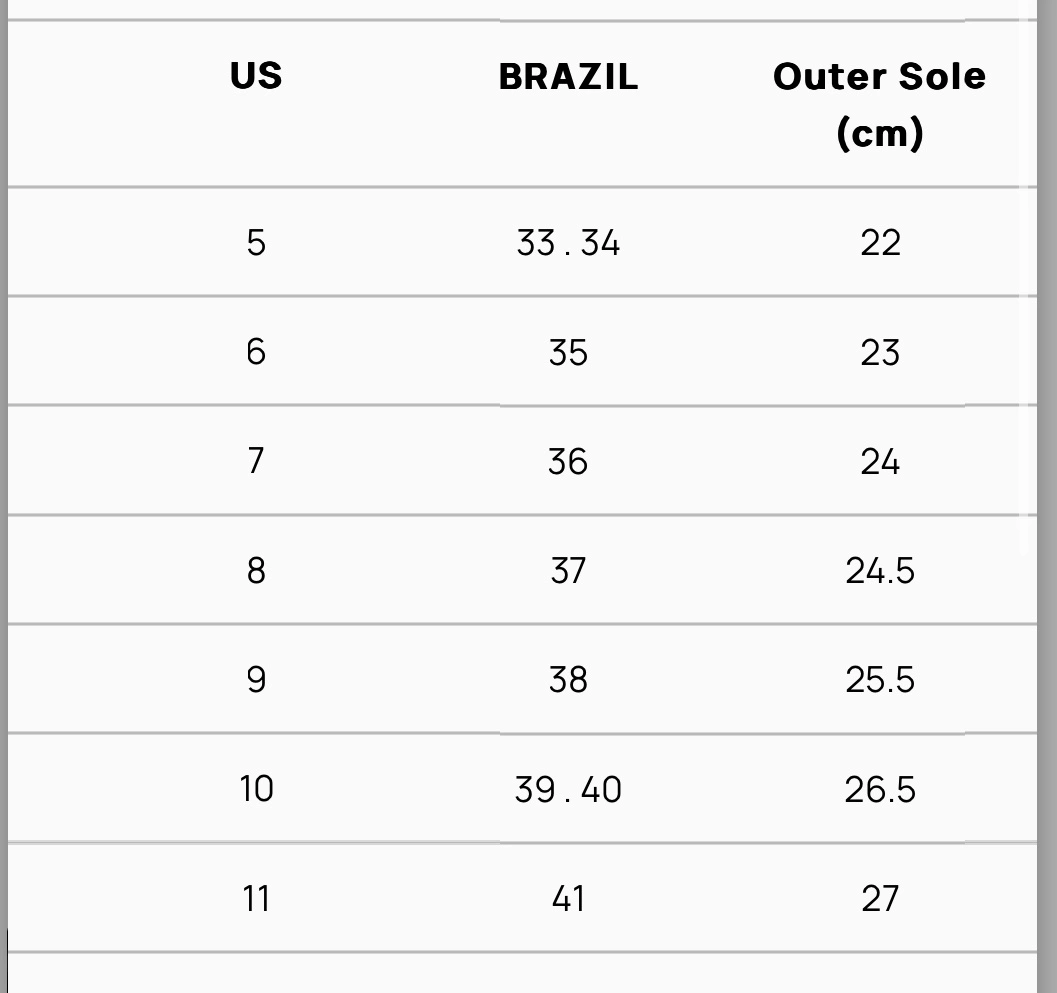
Task: Click the 22 cm outer sole value
Action: click(x=880, y=242)
